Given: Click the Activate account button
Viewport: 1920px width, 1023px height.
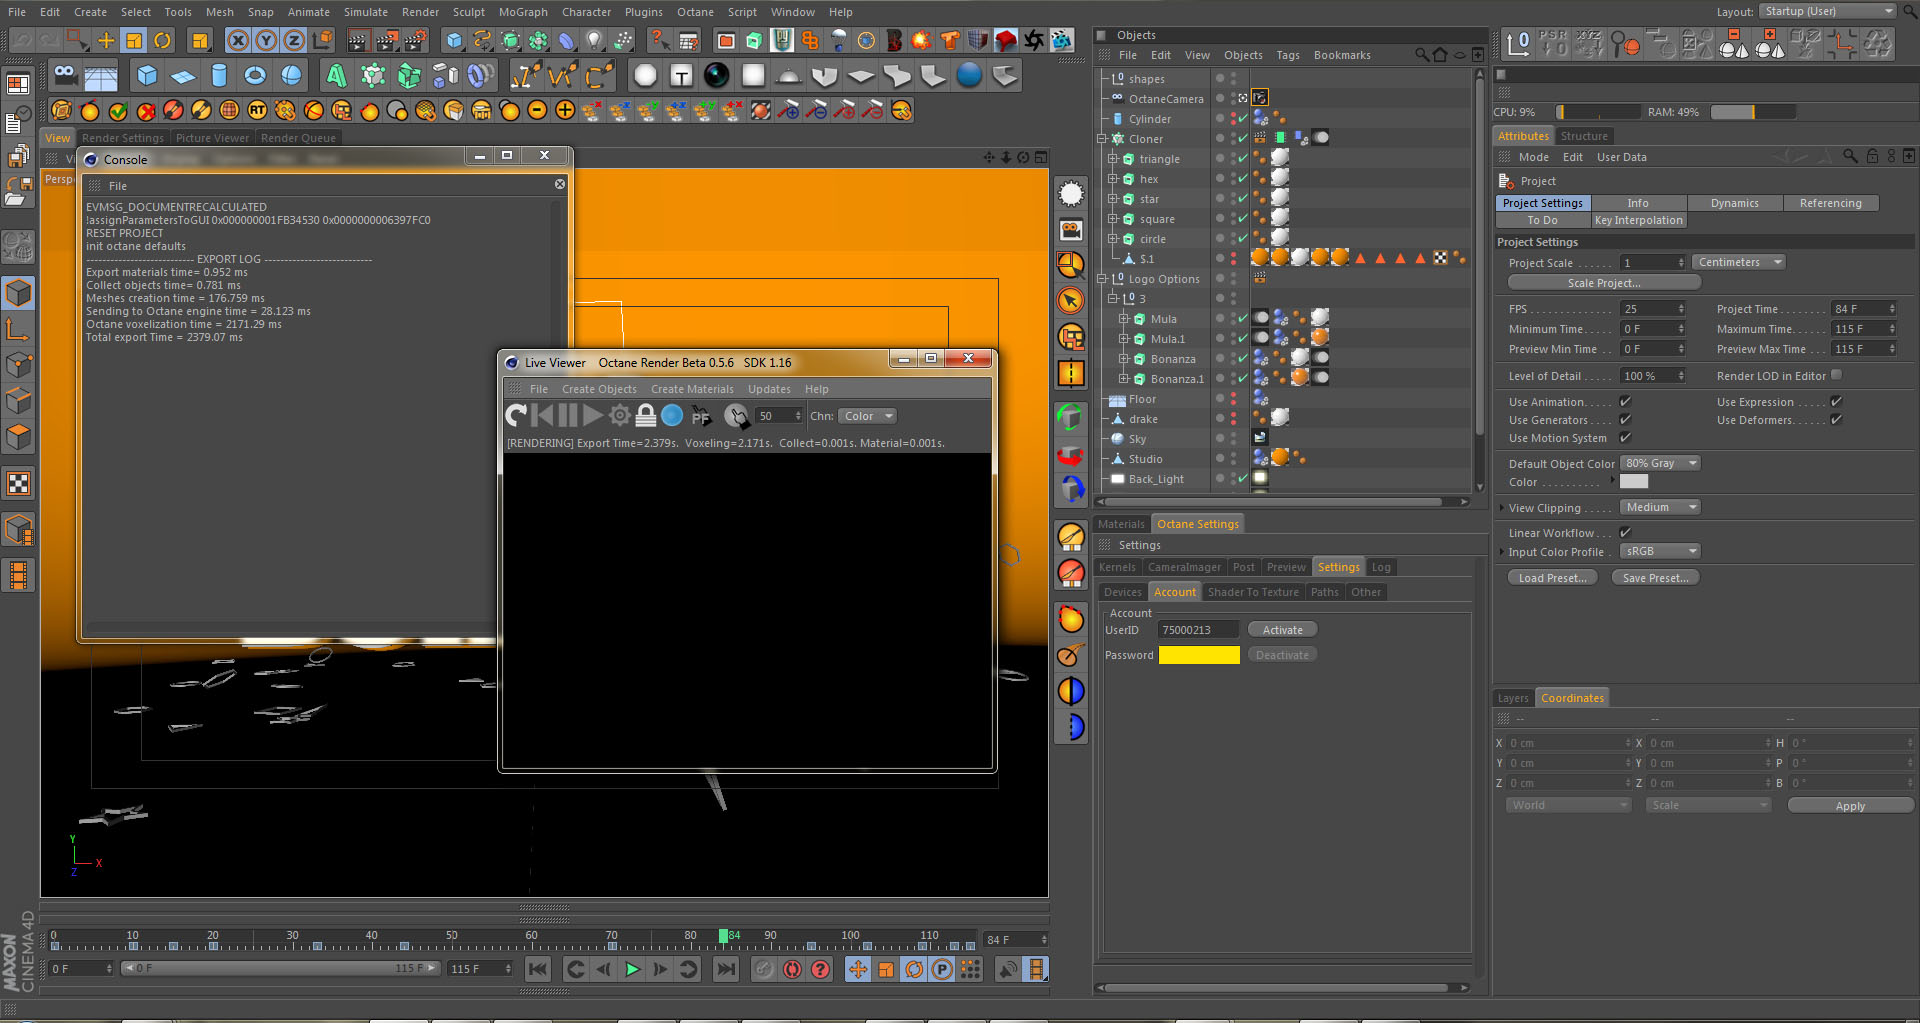Looking at the screenshot, I should coord(1282,630).
